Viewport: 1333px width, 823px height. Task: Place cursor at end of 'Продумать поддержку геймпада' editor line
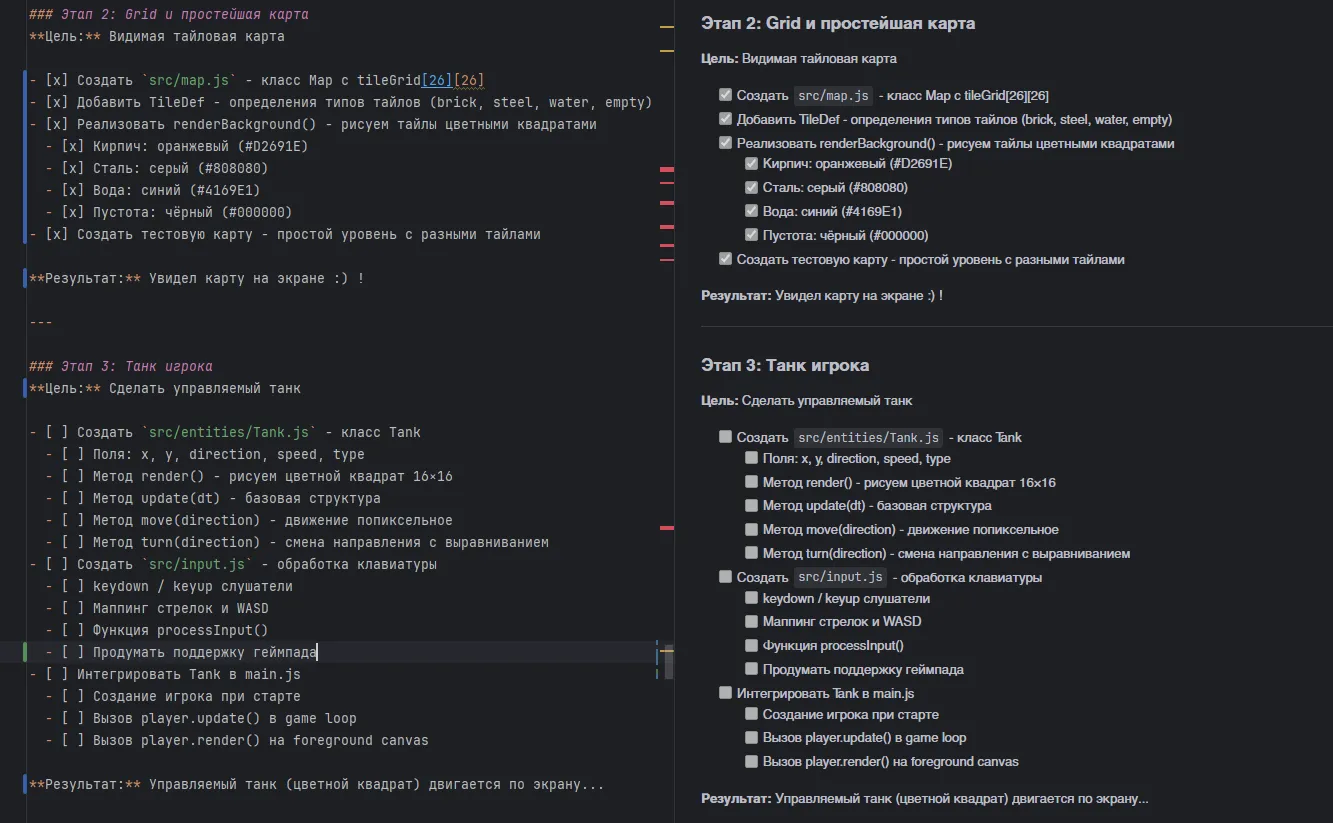pyautogui.click(x=318, y=652)
